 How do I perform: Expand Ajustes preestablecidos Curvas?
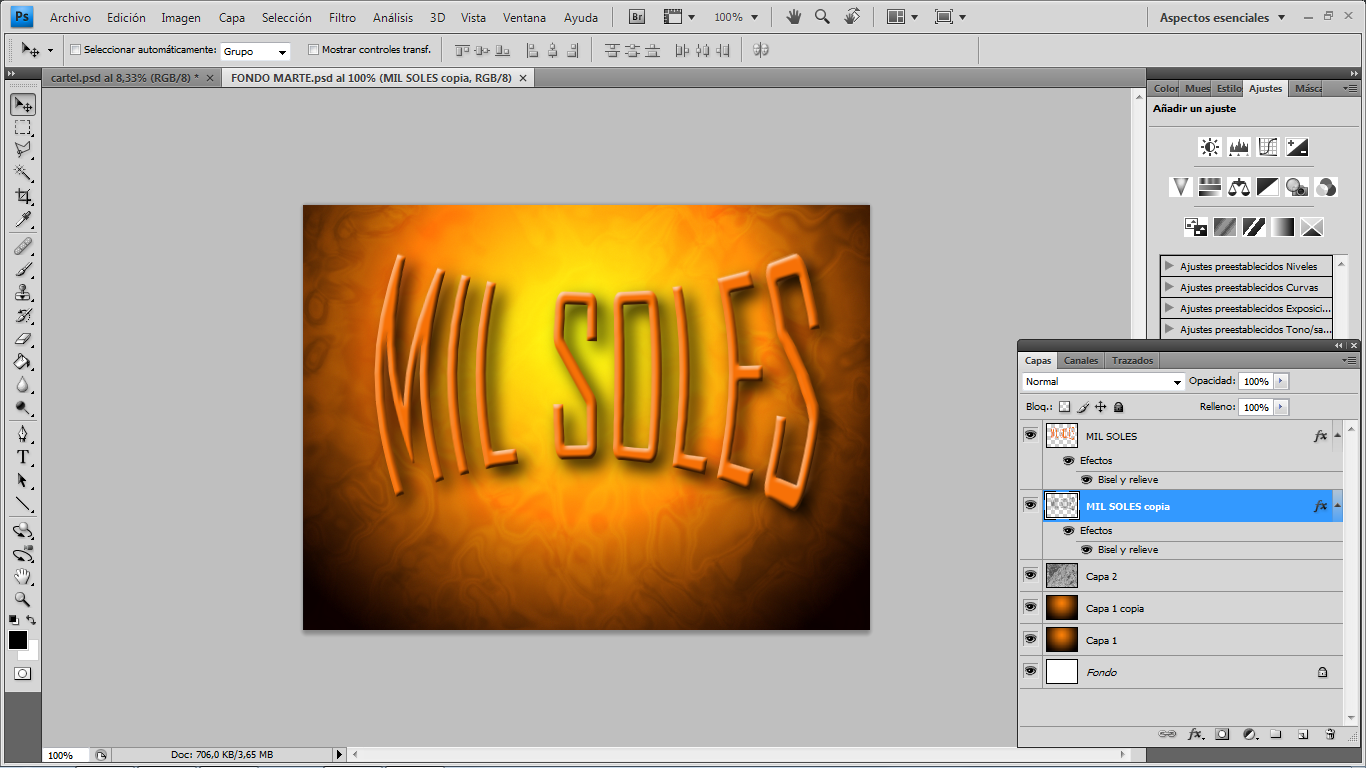[x=1169, y=287]
